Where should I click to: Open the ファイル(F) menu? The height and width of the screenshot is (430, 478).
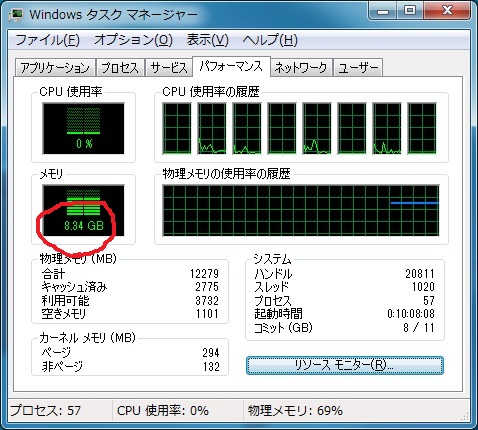48,40
